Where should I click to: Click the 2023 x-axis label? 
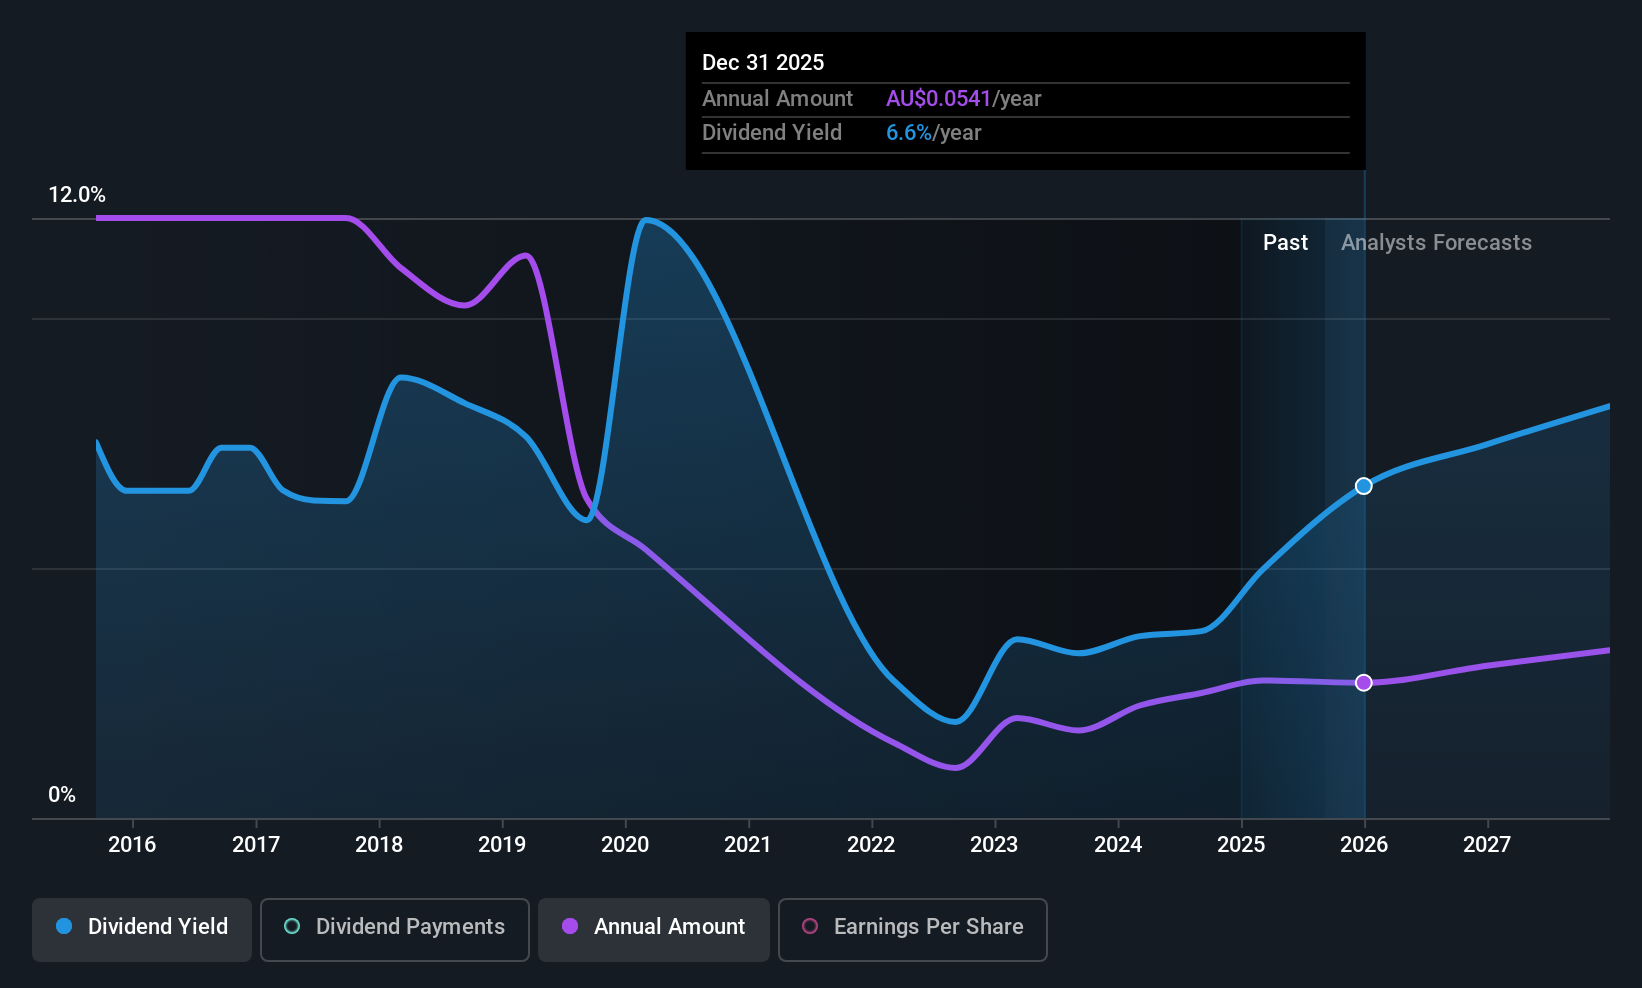[x=994, y=845]
